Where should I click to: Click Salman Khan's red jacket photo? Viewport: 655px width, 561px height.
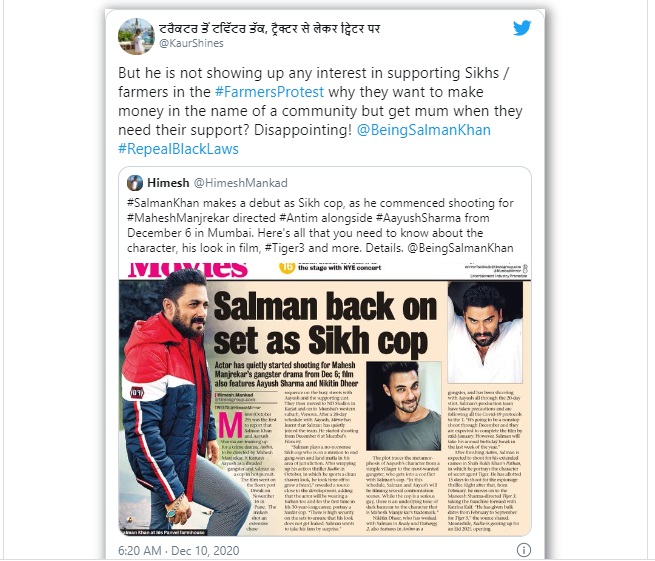(167, 403)
